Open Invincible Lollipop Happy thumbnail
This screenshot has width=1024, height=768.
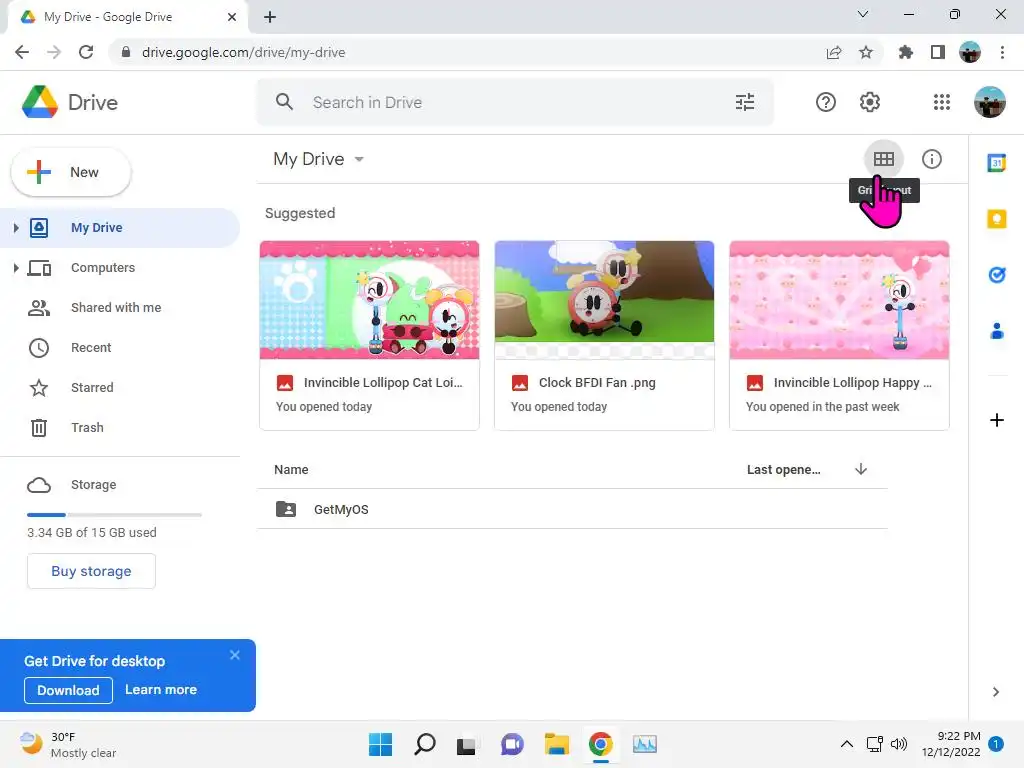pos(839,300)
